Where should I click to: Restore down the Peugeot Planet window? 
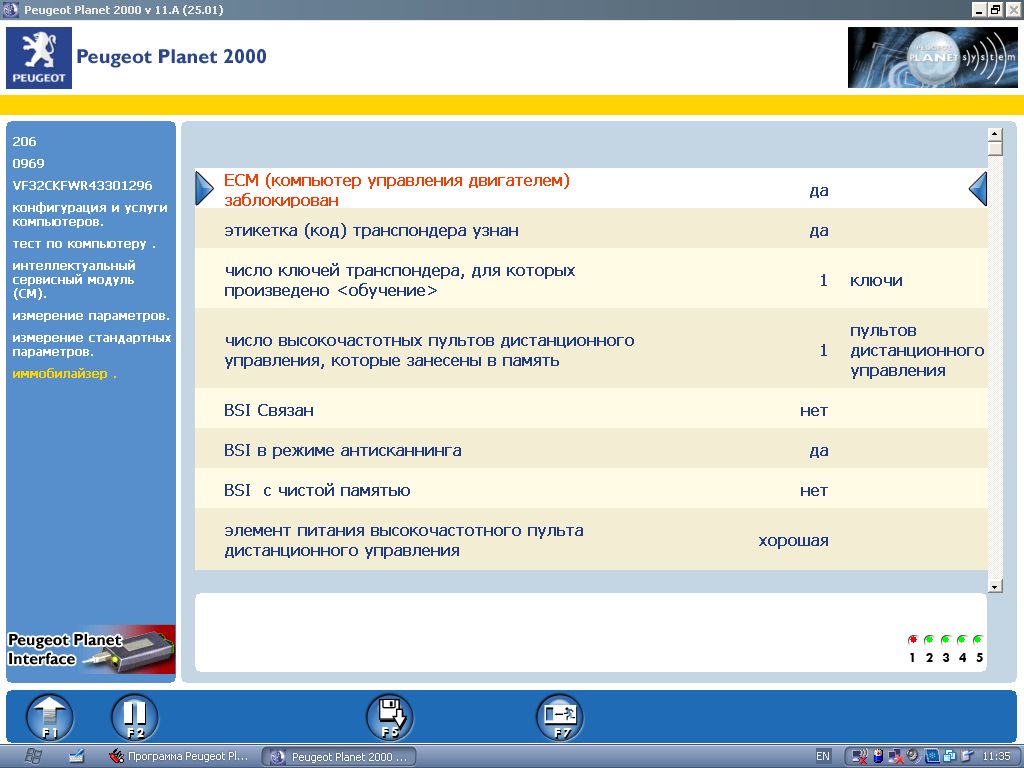coord(995,10)
